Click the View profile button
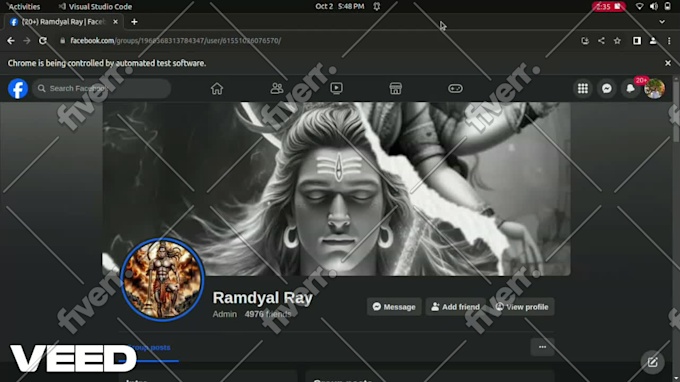680x382 pixels. coord(522,307)
